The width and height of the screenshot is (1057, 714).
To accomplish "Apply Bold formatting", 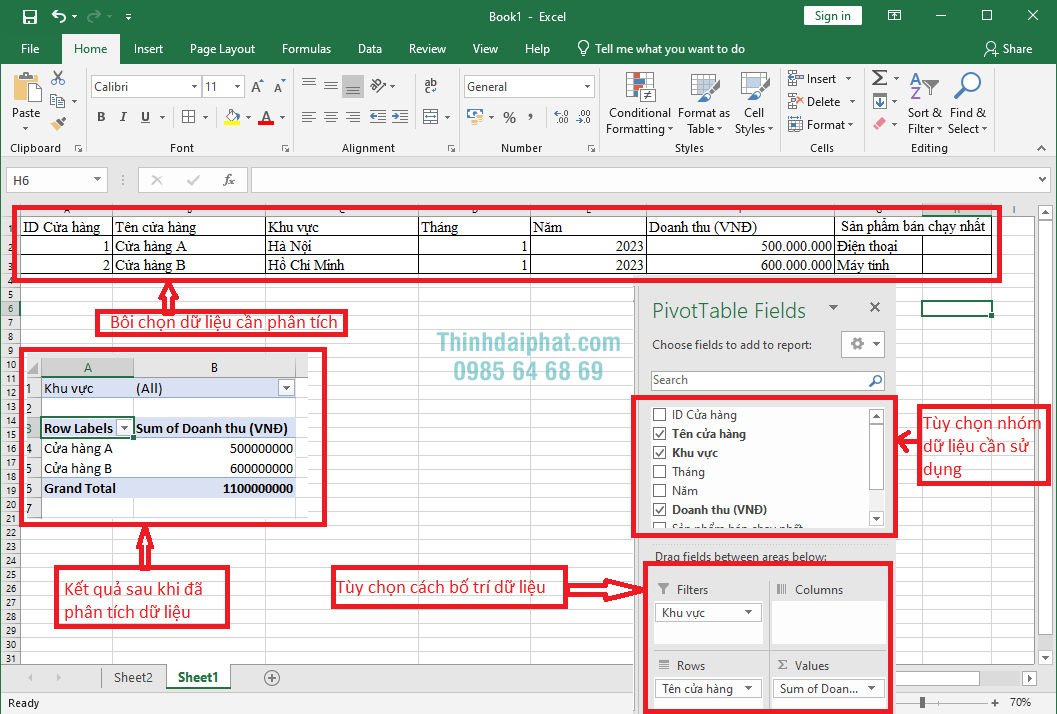I will (101, 117).
